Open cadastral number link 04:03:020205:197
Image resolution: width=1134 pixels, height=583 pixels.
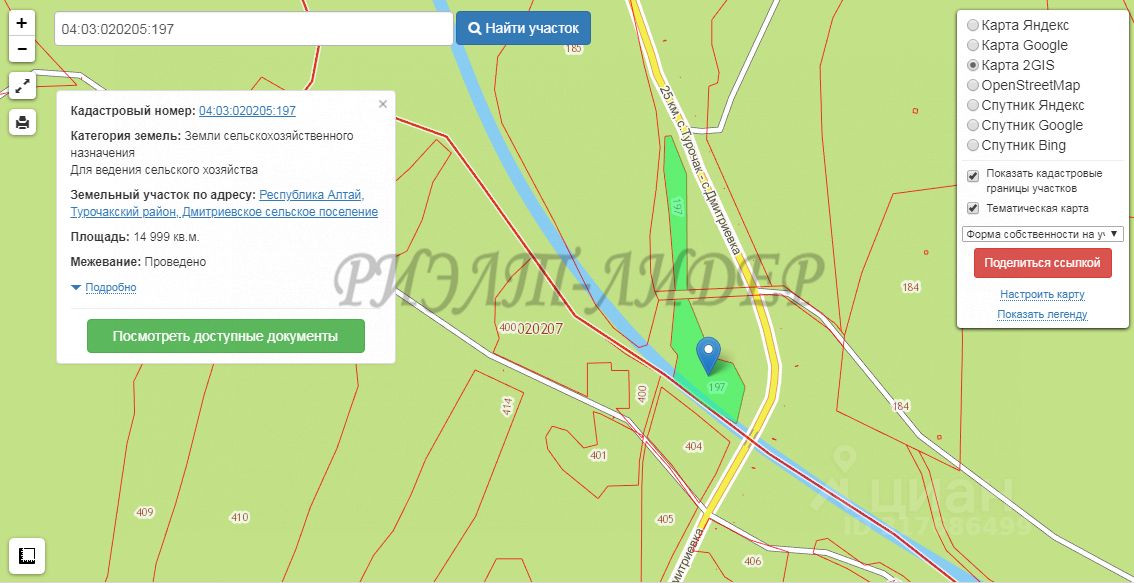(x=247, y=111)
